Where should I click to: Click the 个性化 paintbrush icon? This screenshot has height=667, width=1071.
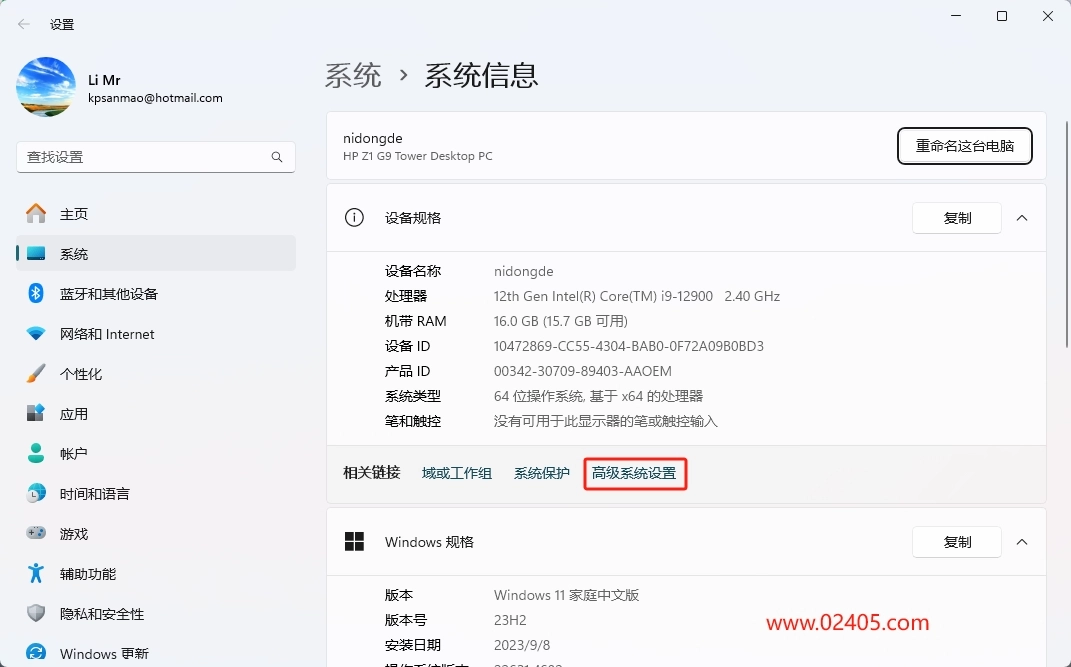pyautogui.click(x=36, y=373)
